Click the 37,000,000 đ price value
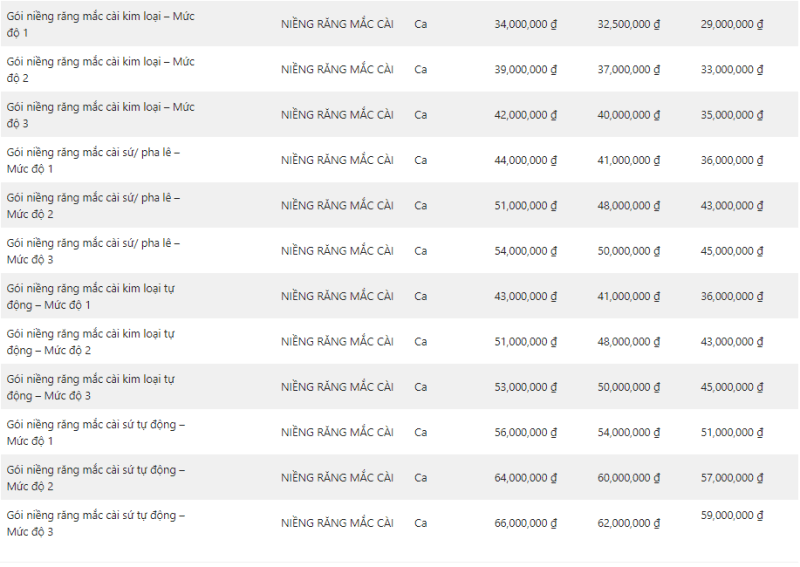Viewport: 800px width, 567px height. pos(629,69)
